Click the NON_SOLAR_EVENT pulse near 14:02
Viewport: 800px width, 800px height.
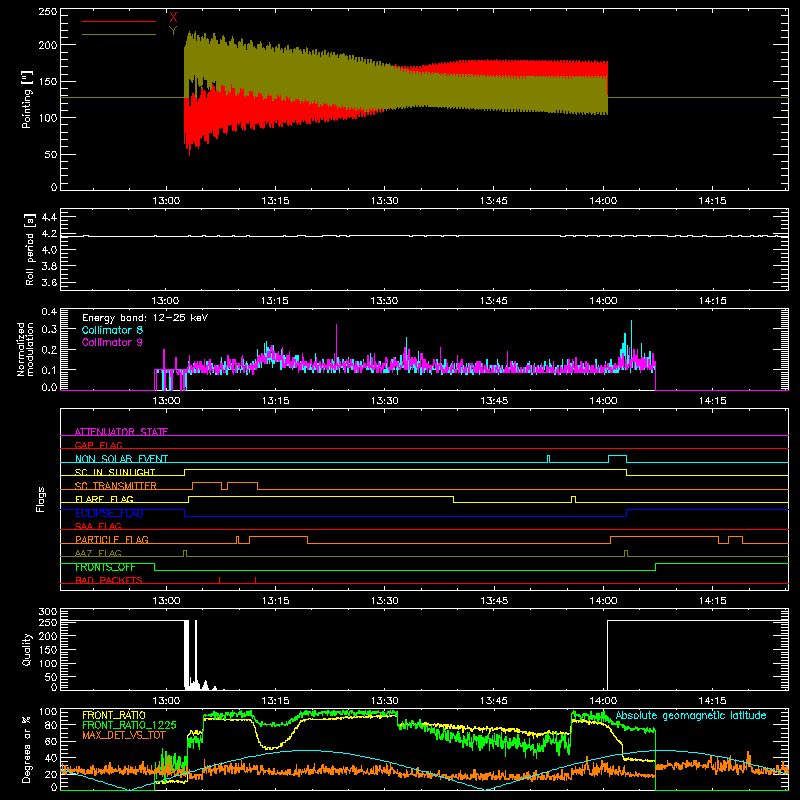click(617, 459)
